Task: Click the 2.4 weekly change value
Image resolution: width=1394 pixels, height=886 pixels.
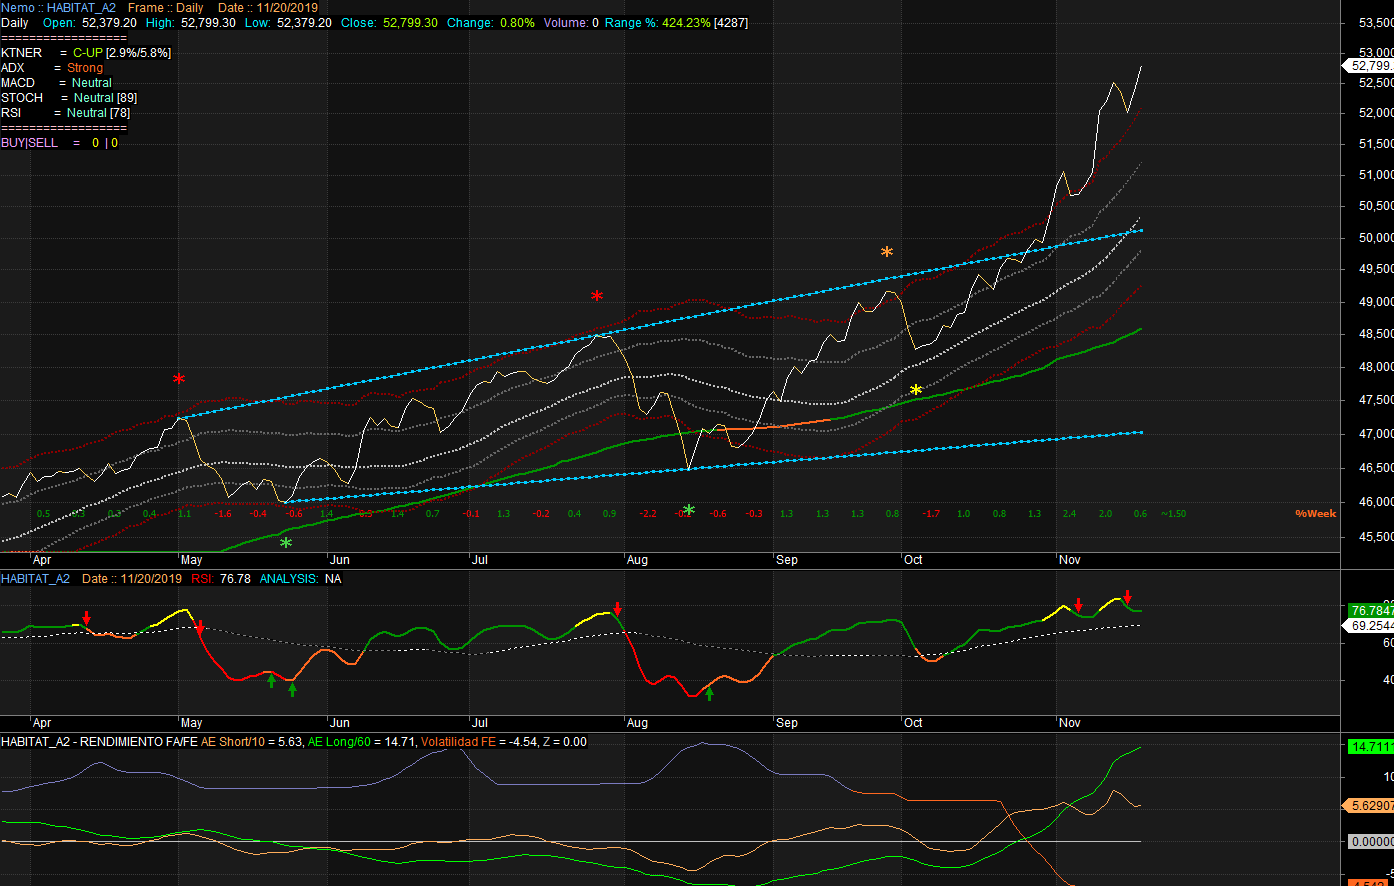Action: (x=1070, y=513)
